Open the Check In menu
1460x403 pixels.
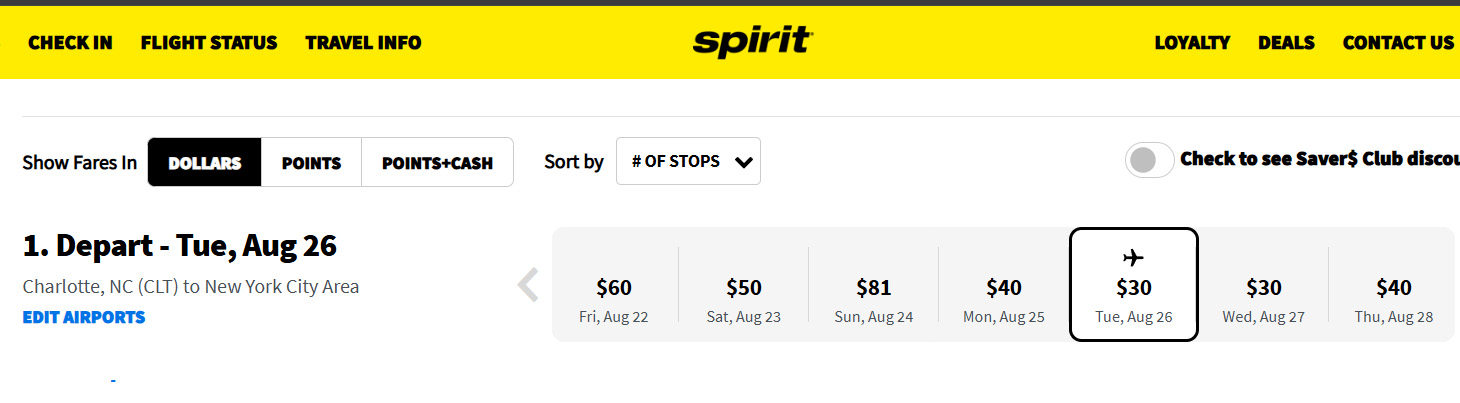click(x=70, y=42)
